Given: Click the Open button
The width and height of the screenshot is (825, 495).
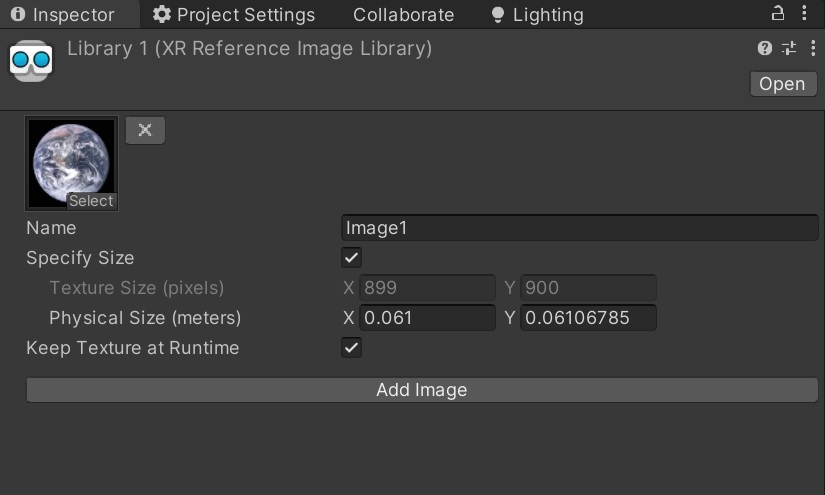Looking at the screenshot, I should coord(783,84).
